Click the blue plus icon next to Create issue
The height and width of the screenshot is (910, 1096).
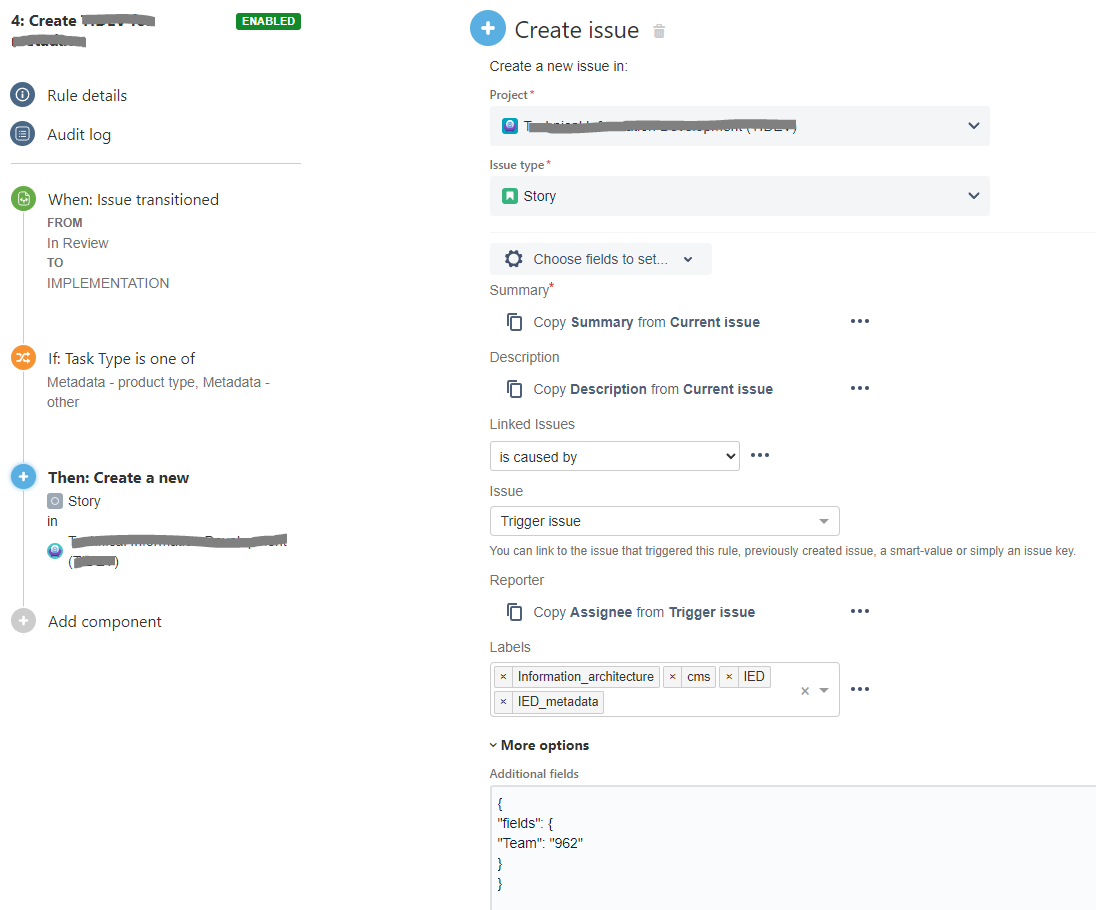[x=488, y=28]
